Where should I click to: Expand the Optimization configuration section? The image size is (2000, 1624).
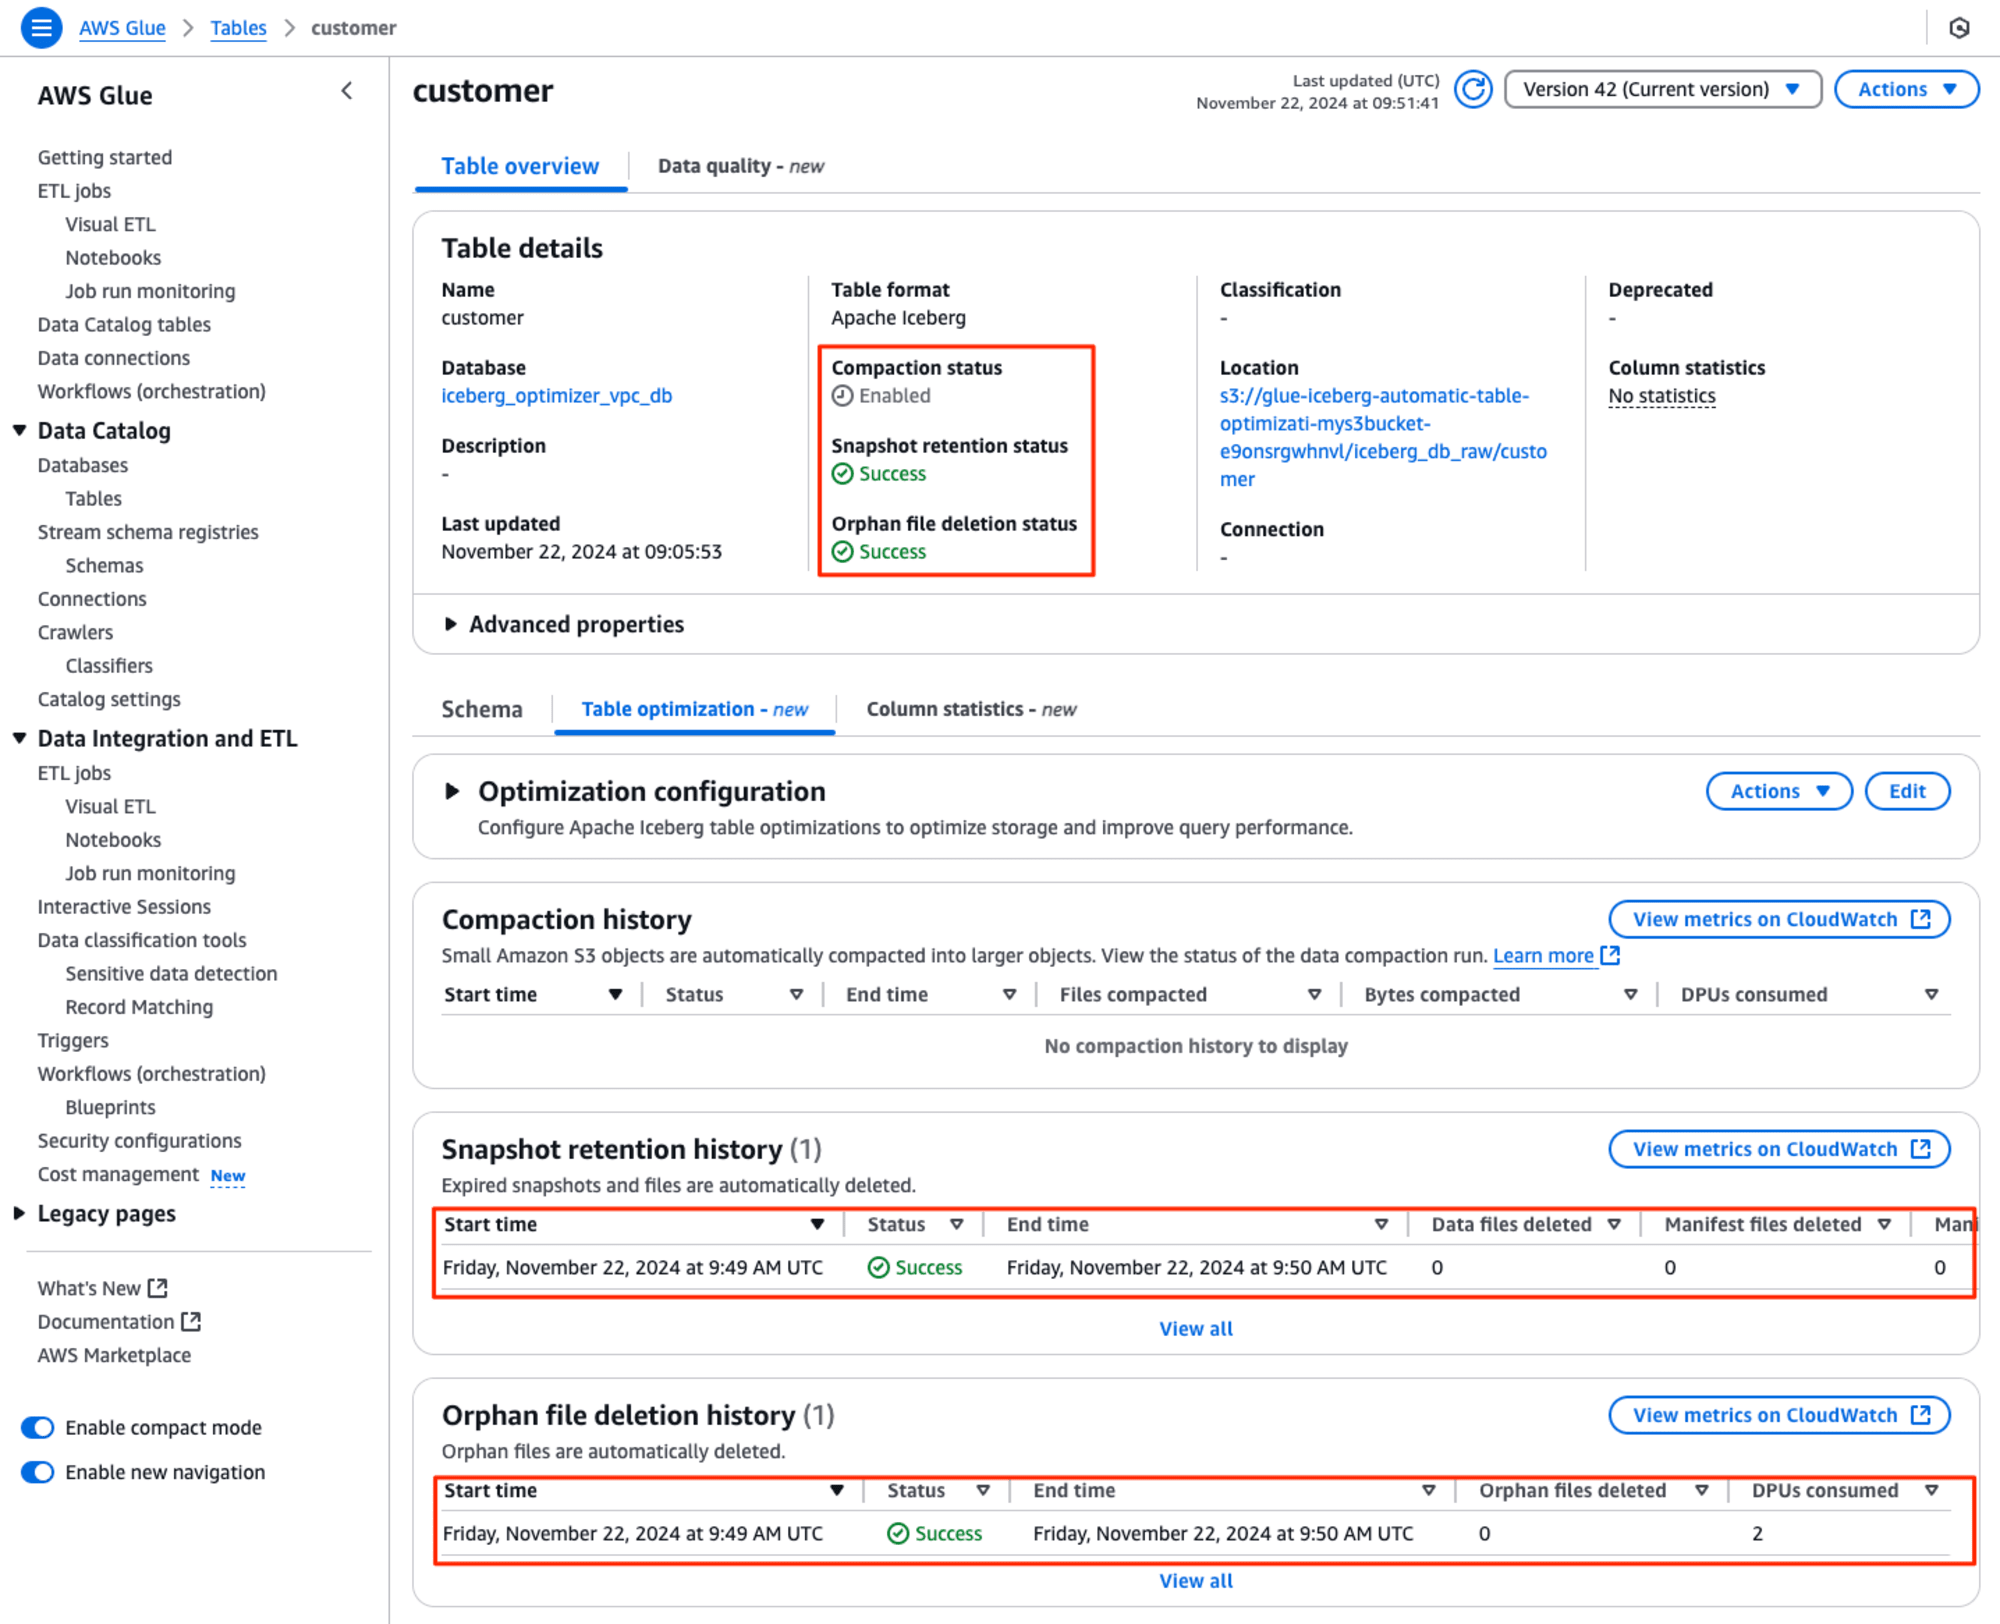tap(452, 791)
